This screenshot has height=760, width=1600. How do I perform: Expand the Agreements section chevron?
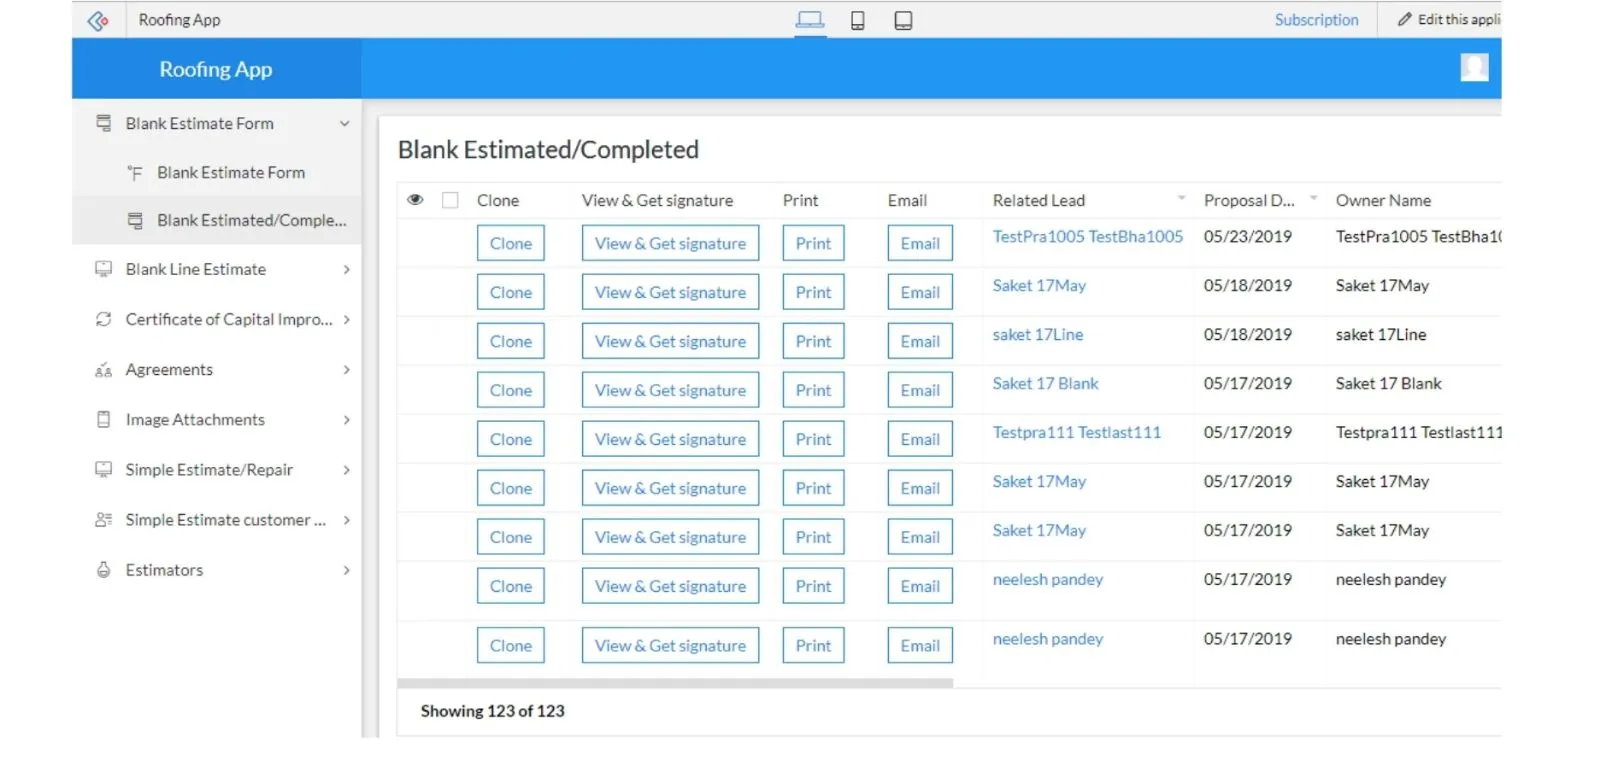(x=346, y=370)
